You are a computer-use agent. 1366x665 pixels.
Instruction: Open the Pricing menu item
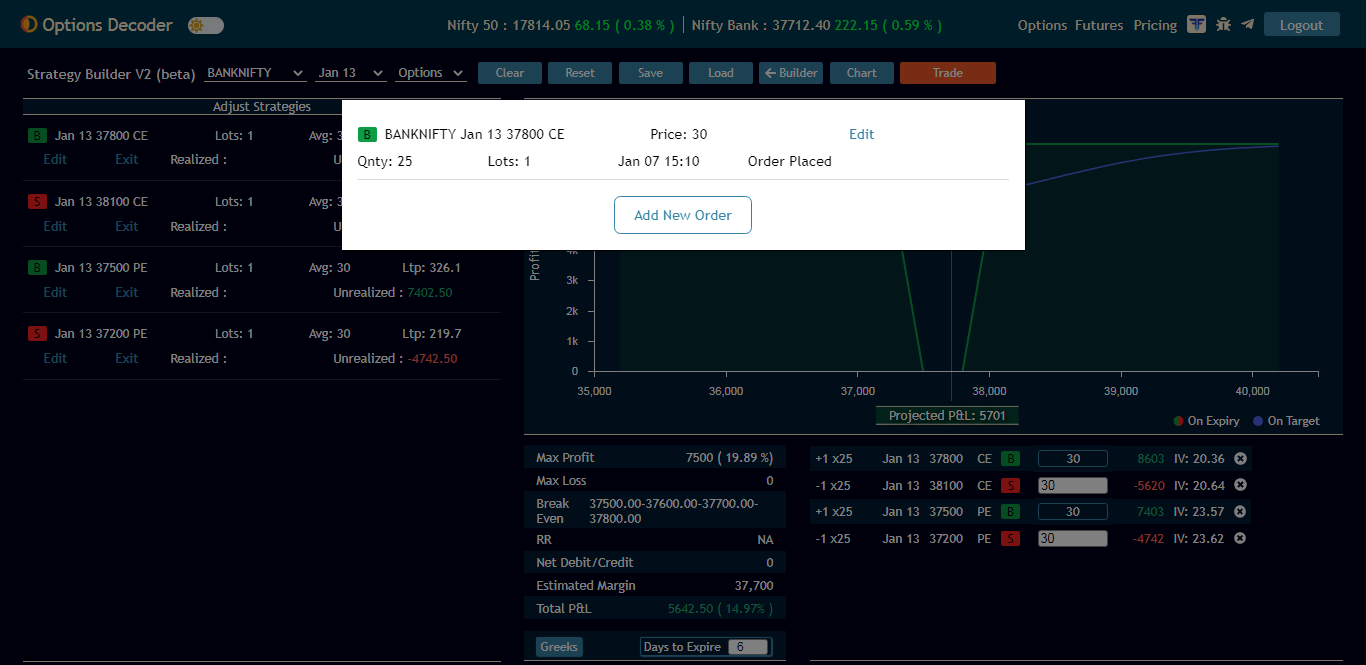(x=1155, y=25)
